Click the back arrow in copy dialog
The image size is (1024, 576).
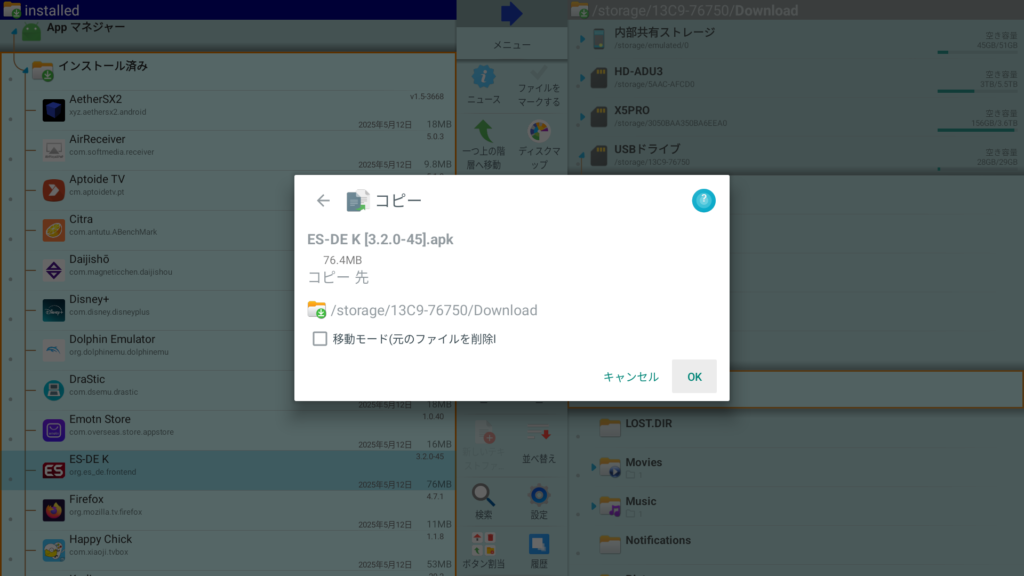[323, 201]
